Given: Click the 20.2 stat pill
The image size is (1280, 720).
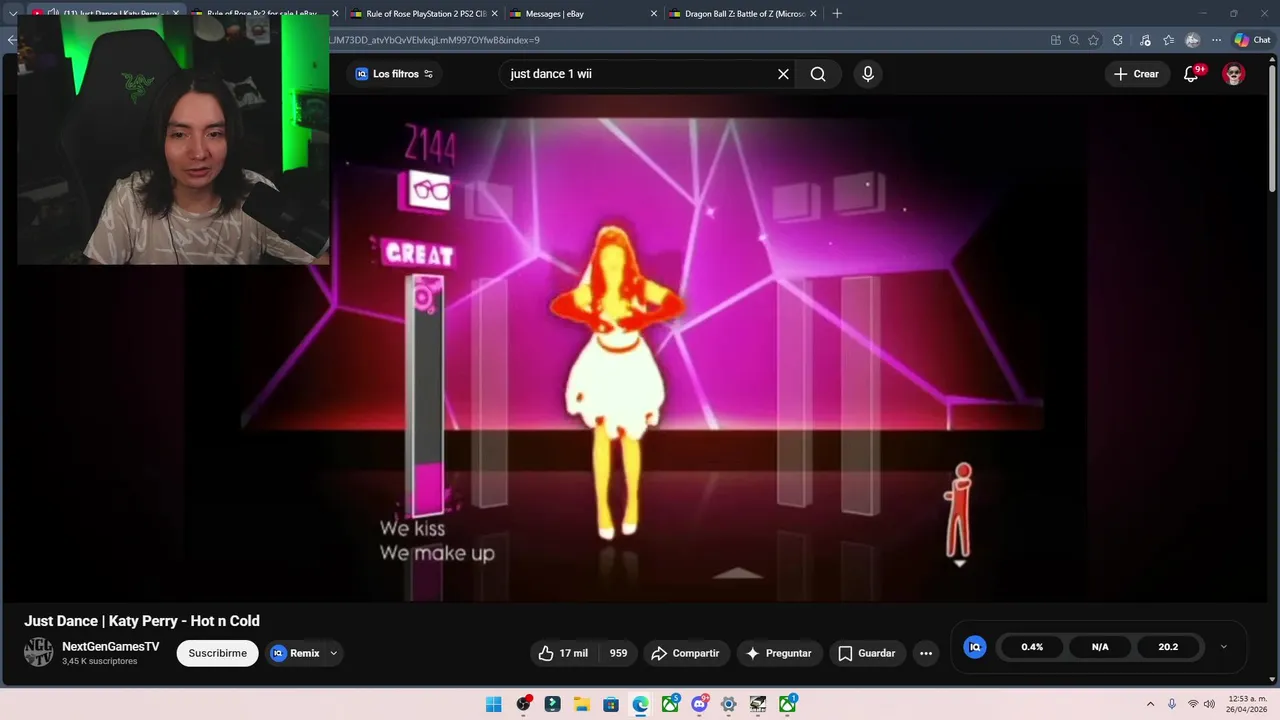Looking at the screenshot, I should (1168, 647).
